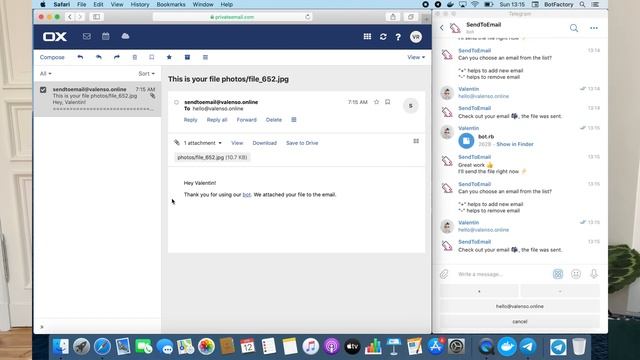This screenshot has height=360, width=640.
Task: Click the Safari address bar
Action: coord(233,17)
